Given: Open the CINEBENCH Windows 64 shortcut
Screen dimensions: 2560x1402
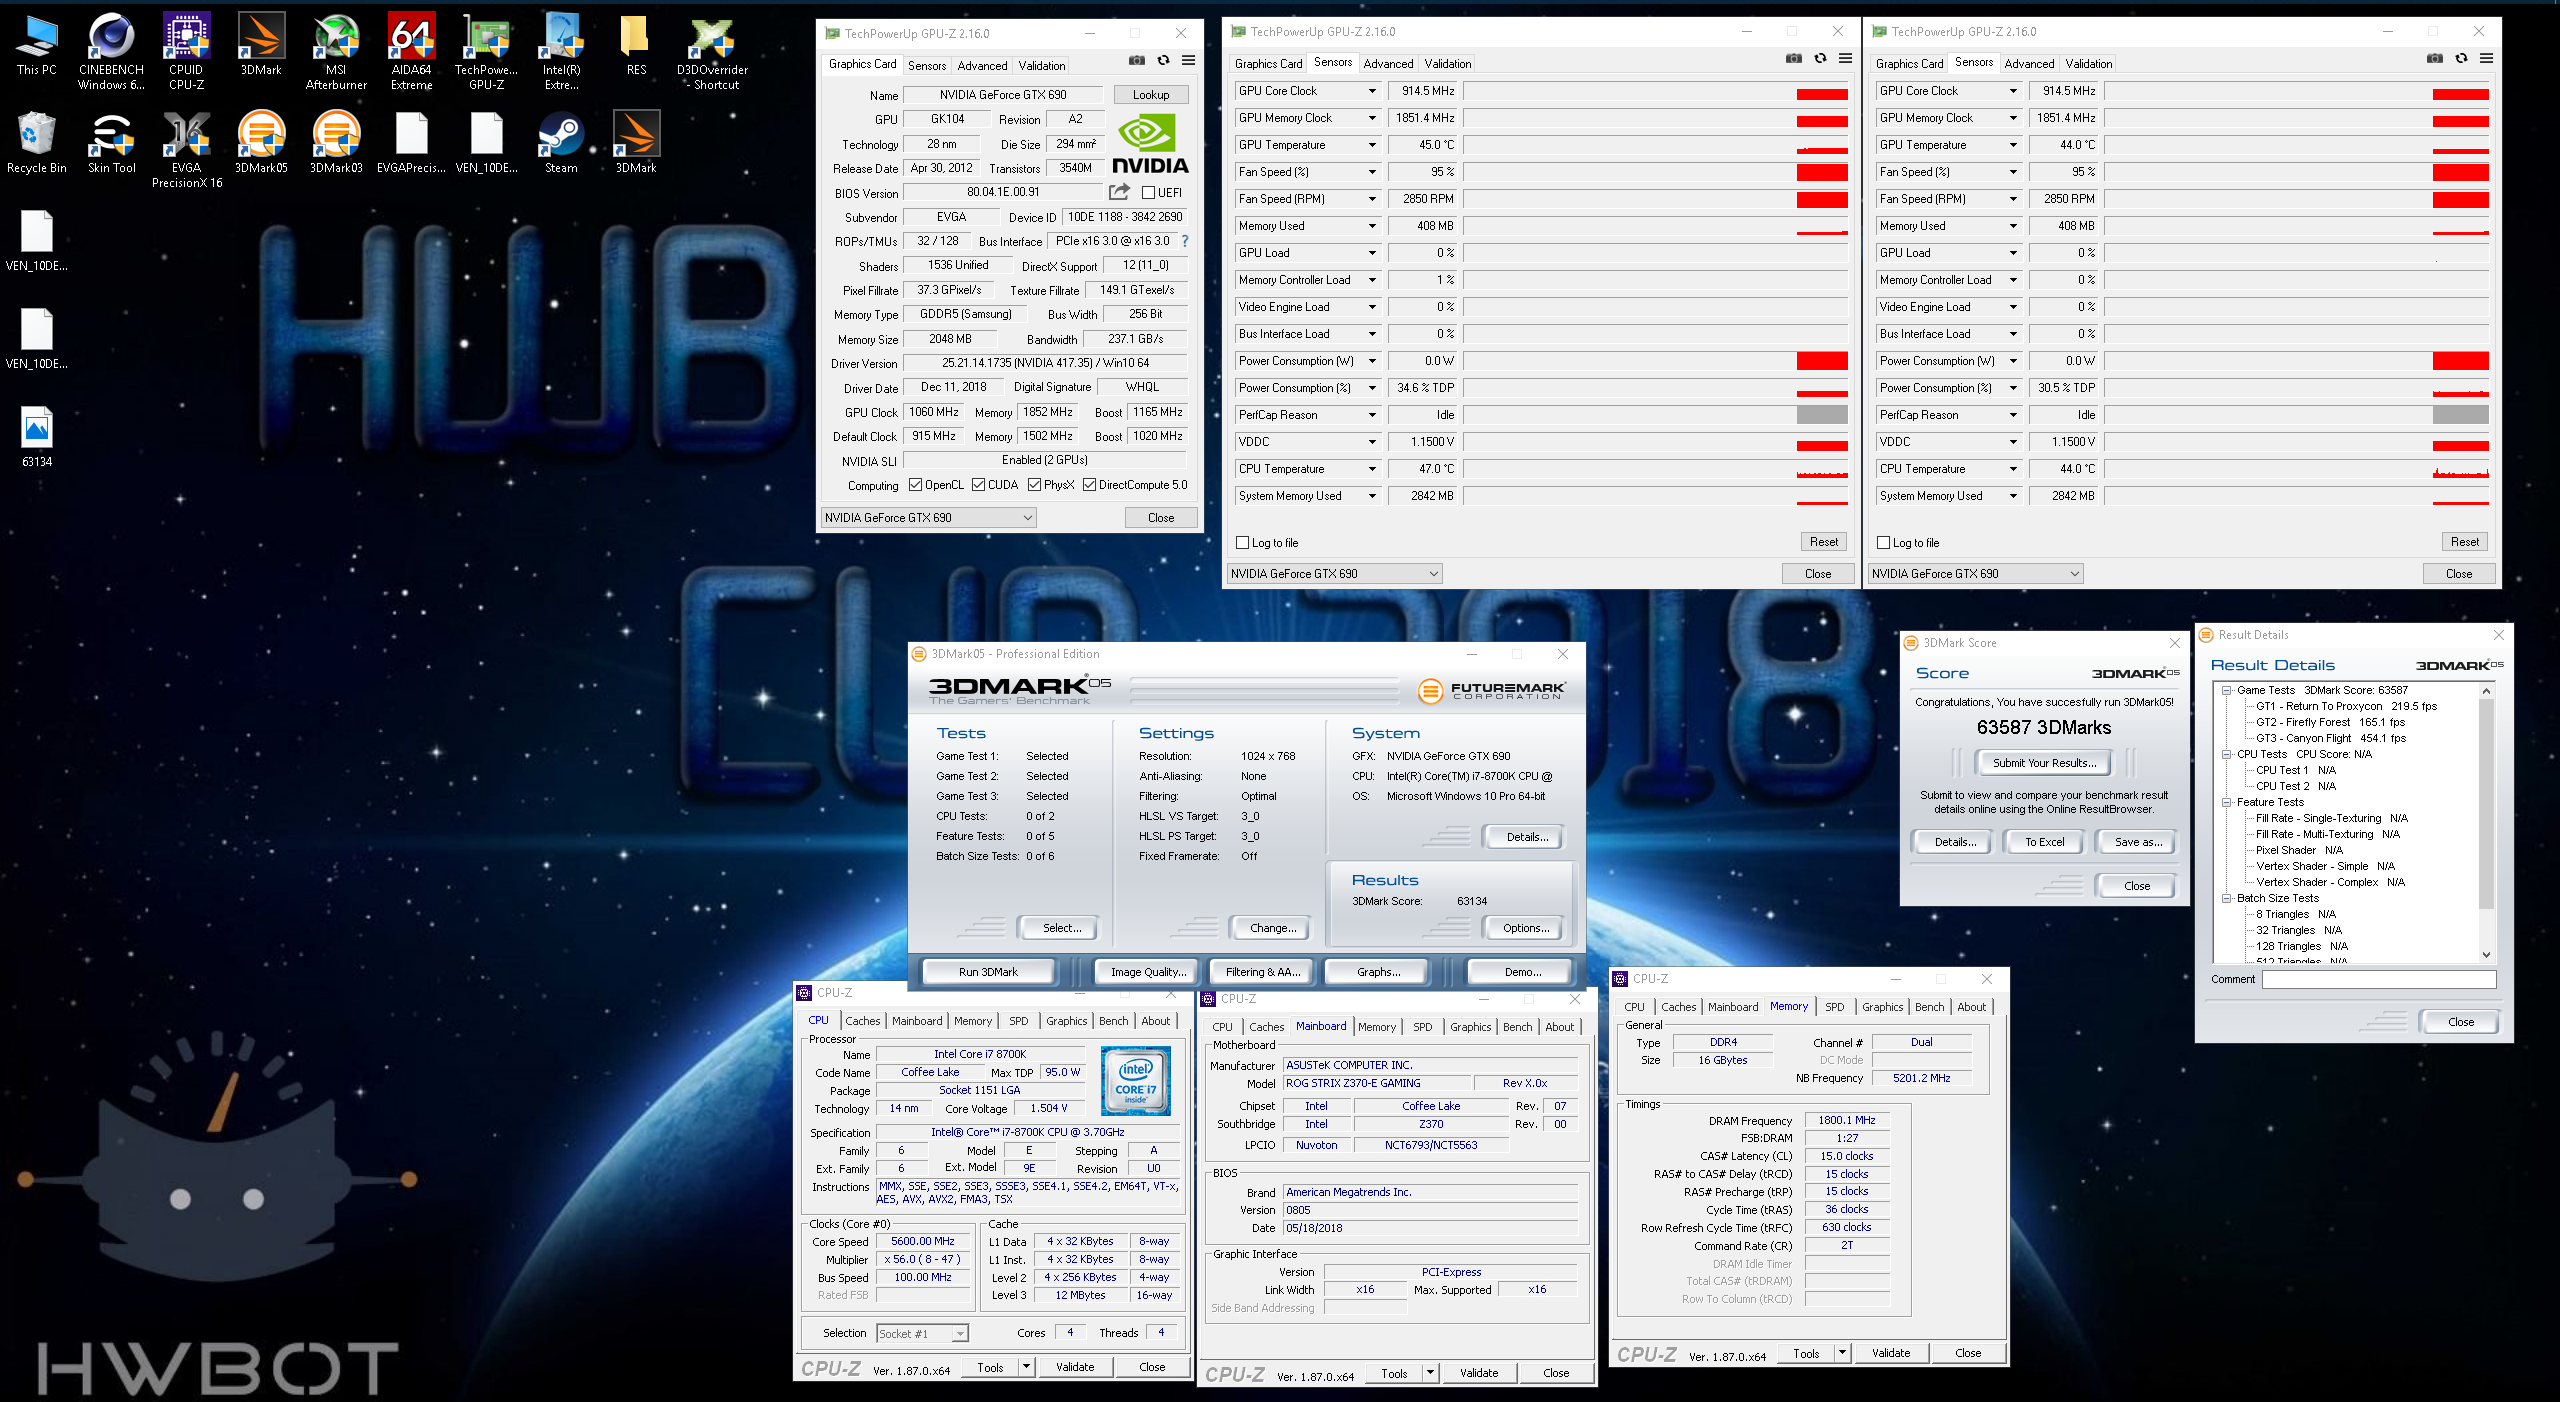Looking at the screenshot, I should click(111, 52).
